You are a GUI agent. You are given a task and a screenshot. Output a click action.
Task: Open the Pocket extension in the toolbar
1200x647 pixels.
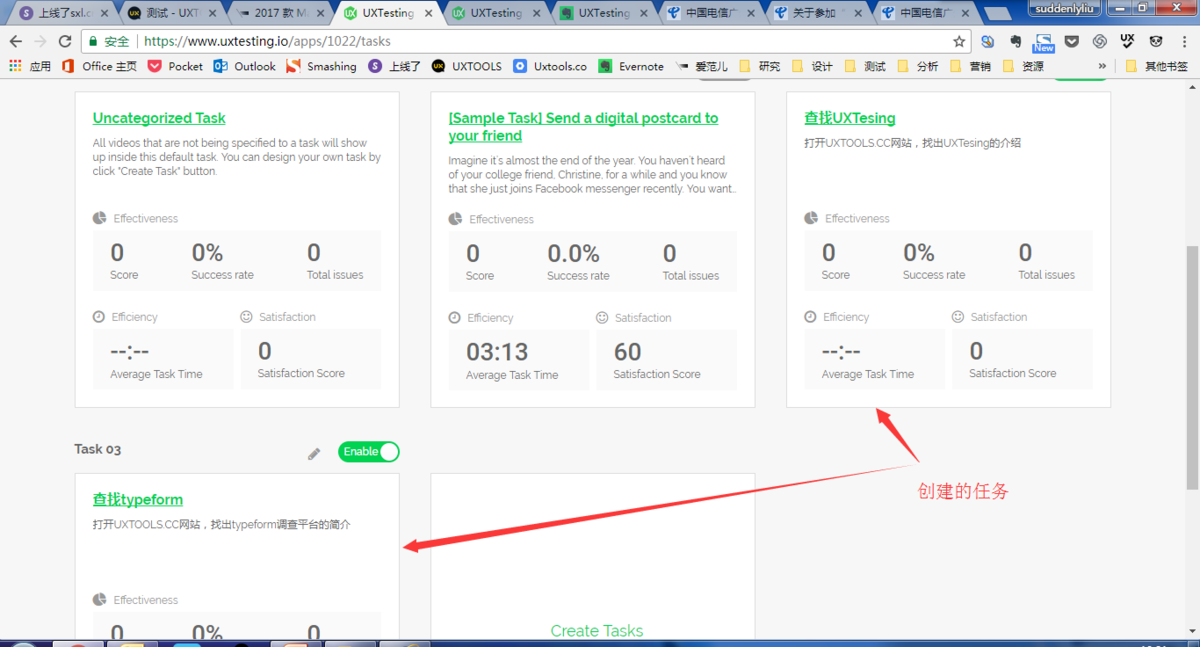[1071, 42]
